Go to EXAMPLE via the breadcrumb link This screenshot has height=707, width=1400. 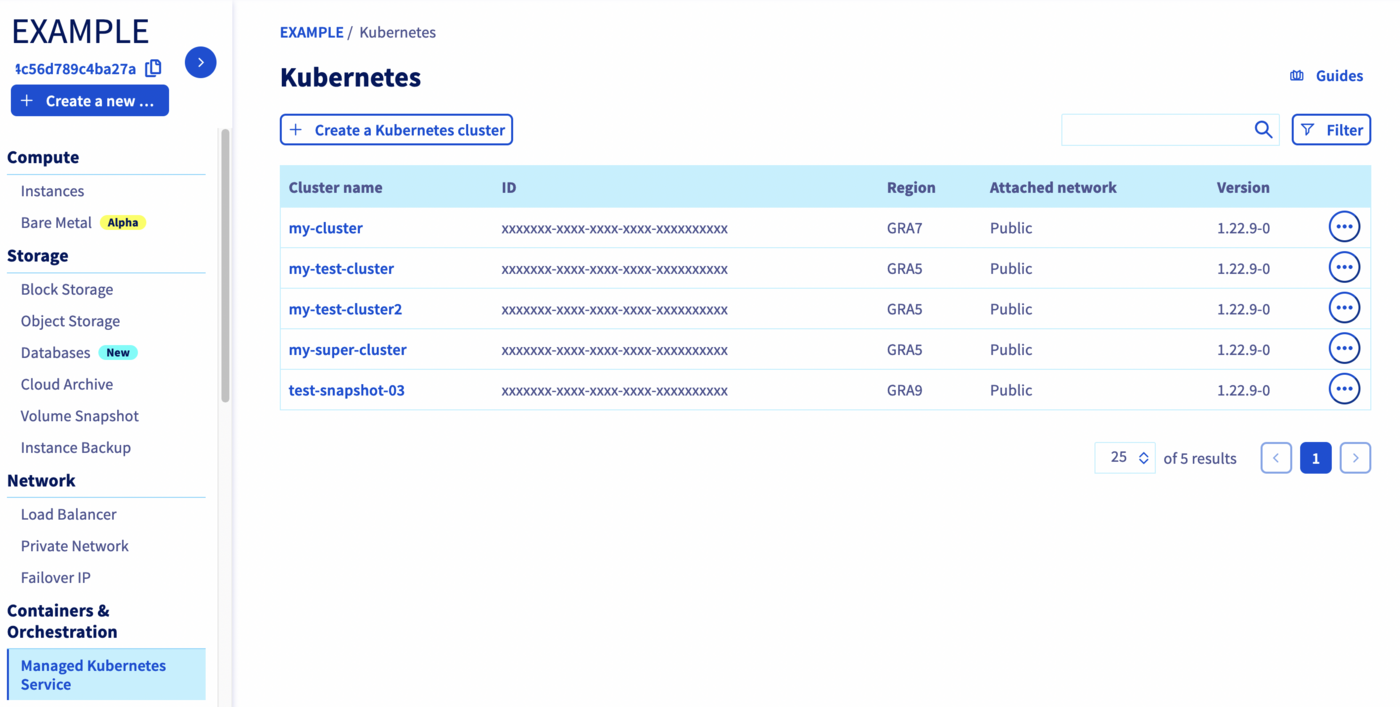coord(311,32)
